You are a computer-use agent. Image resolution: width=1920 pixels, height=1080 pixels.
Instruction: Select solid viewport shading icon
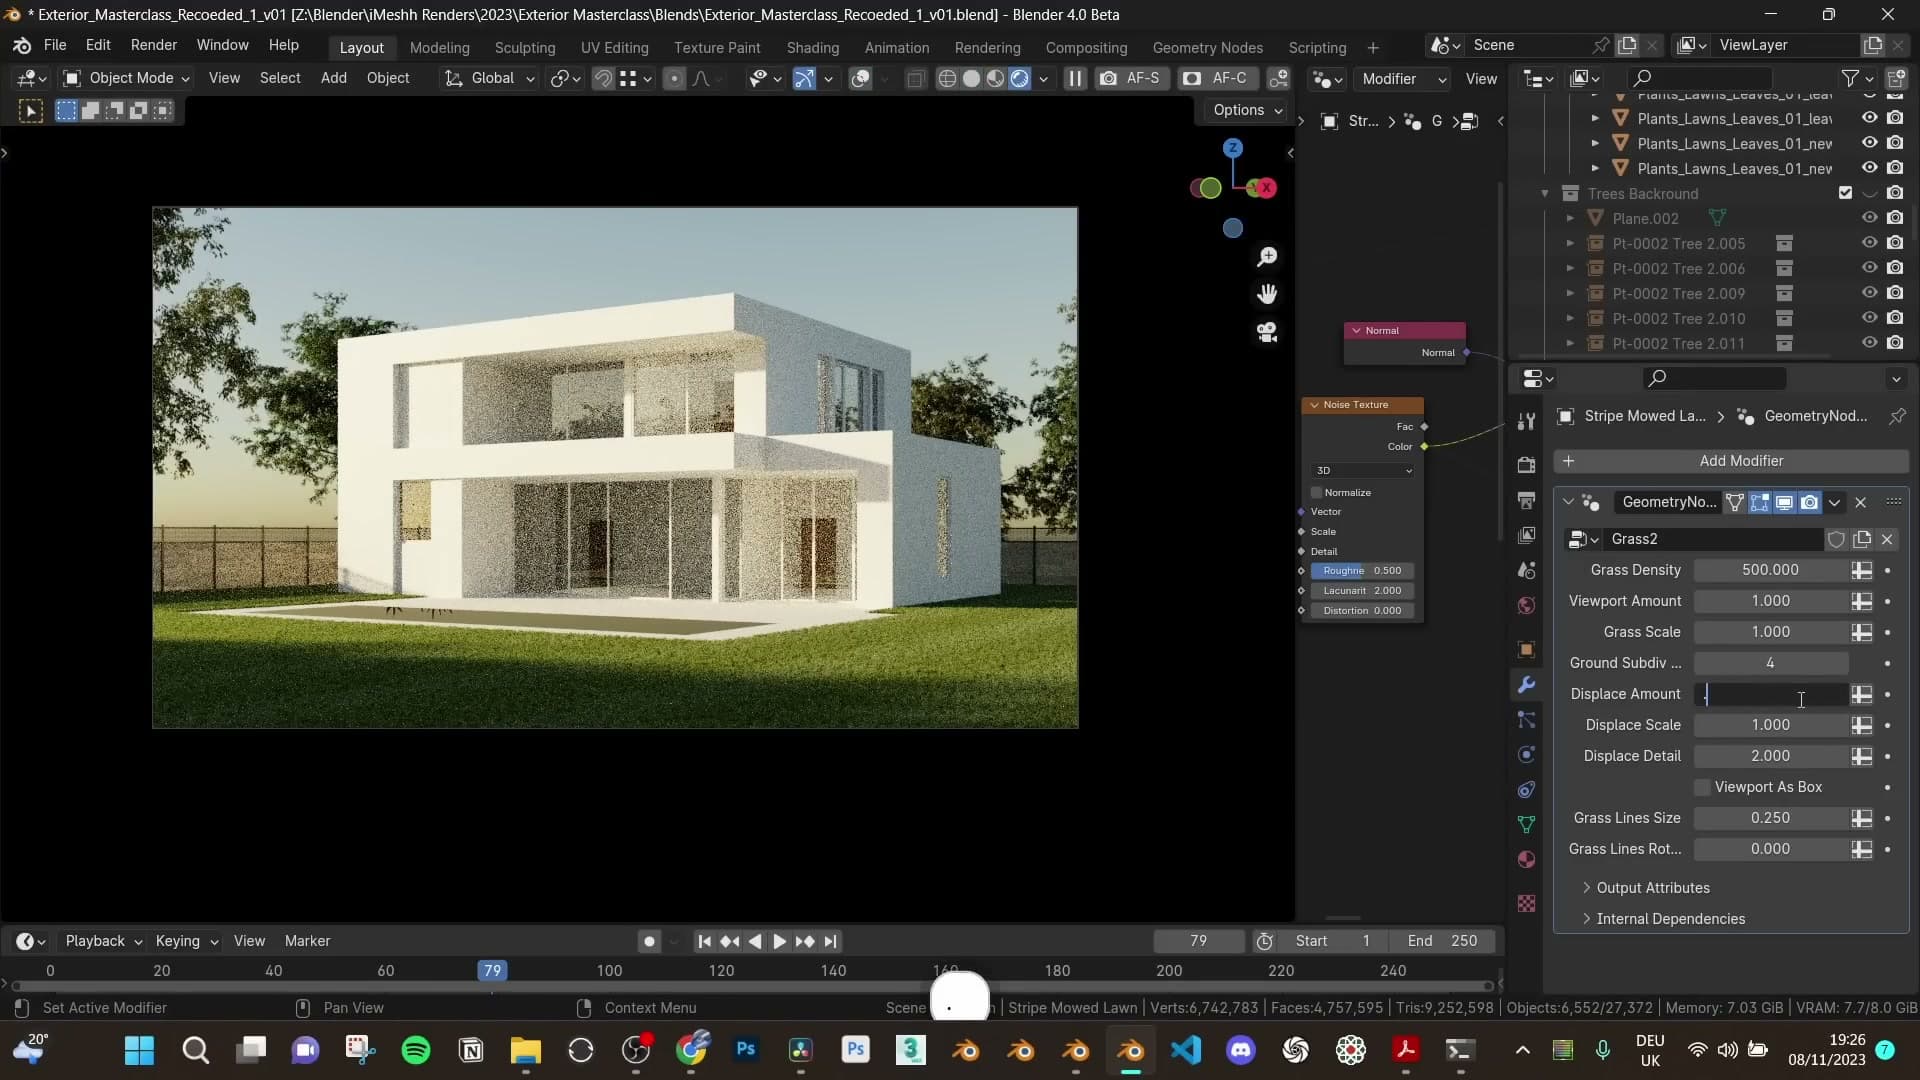tap(971, 79)
